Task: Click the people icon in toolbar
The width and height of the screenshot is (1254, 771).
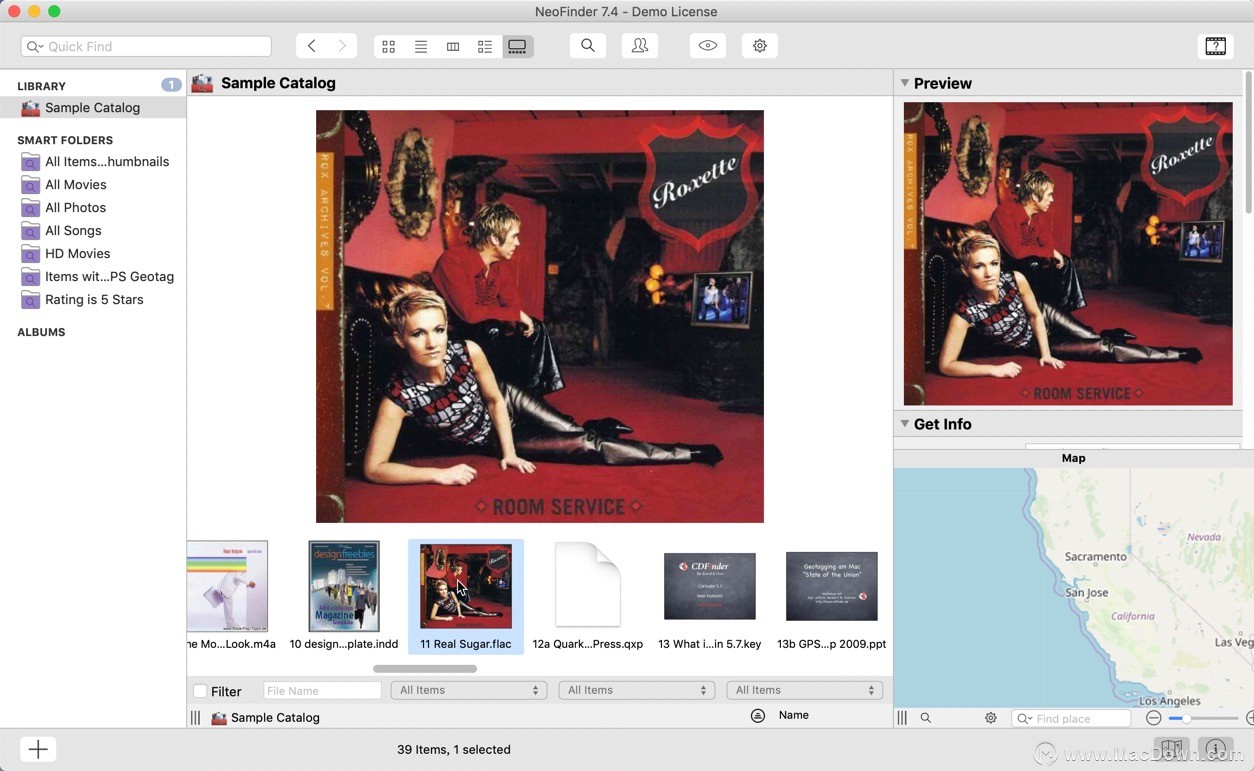Action: click(x=640, y=46)
